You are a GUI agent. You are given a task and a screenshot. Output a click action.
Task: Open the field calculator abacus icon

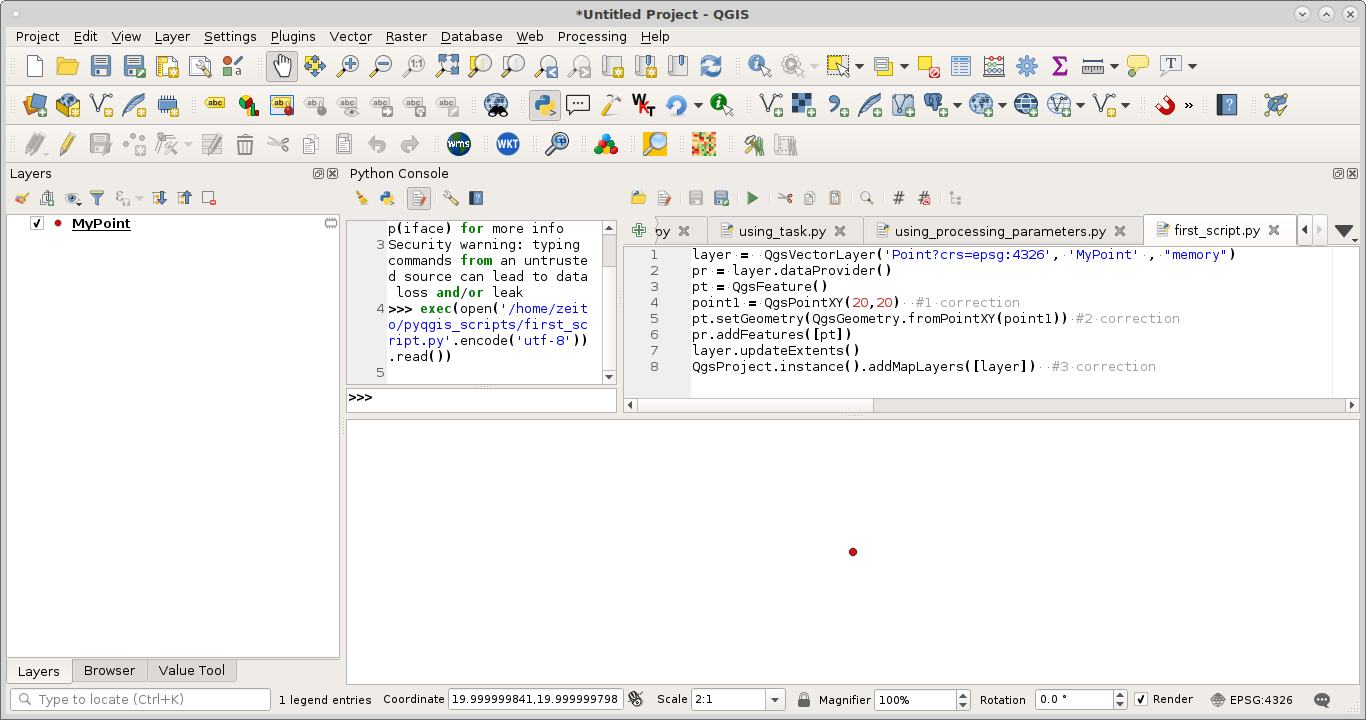click(x=994, y=66)
